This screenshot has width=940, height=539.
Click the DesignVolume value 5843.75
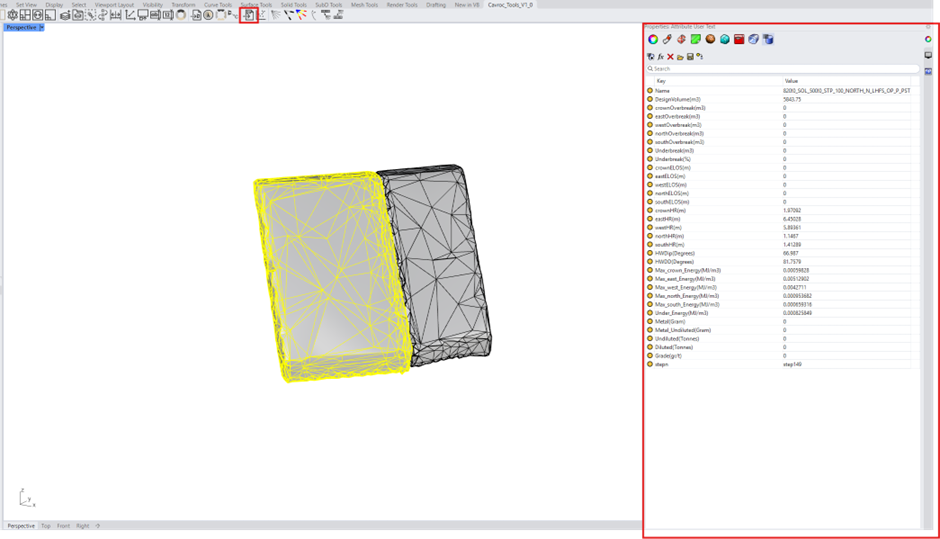[792, 100]
